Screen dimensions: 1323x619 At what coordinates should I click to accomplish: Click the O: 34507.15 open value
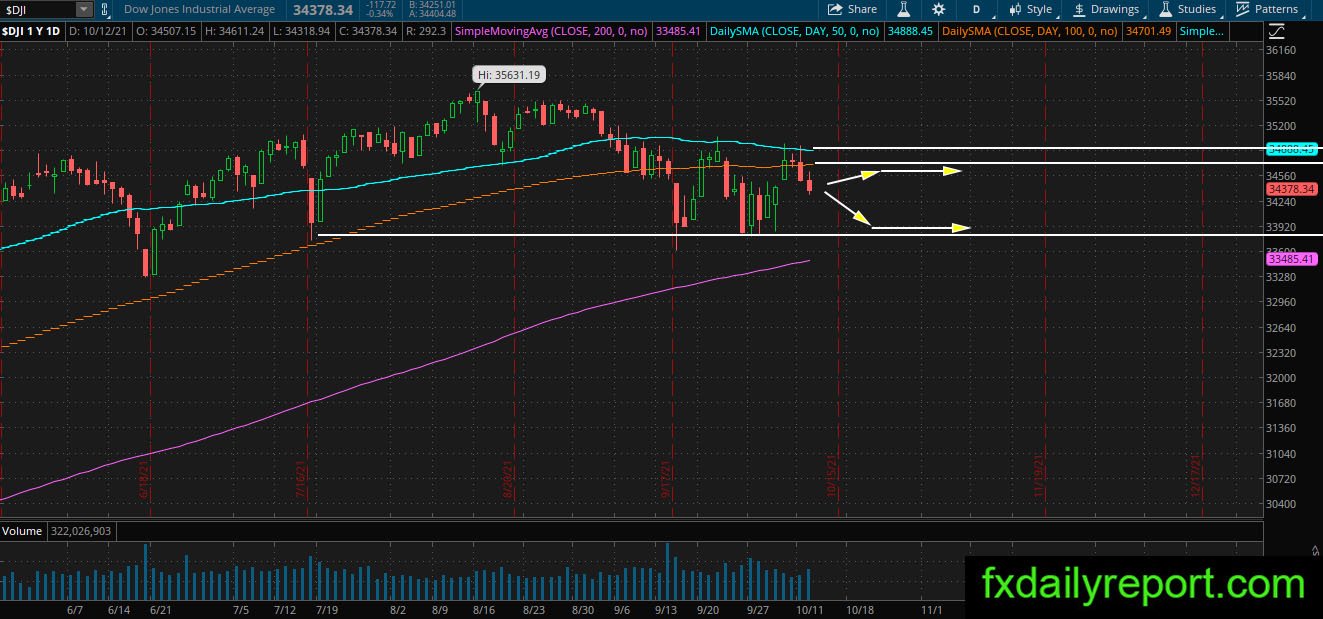point(167,31)
